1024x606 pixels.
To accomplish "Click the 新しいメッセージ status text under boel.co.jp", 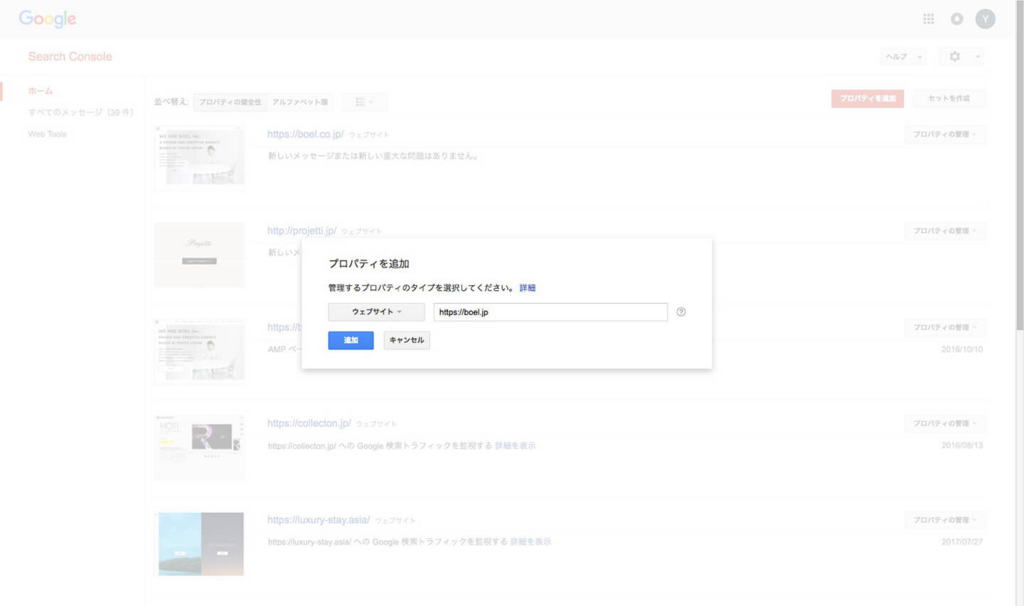I will tap(373, 156).
